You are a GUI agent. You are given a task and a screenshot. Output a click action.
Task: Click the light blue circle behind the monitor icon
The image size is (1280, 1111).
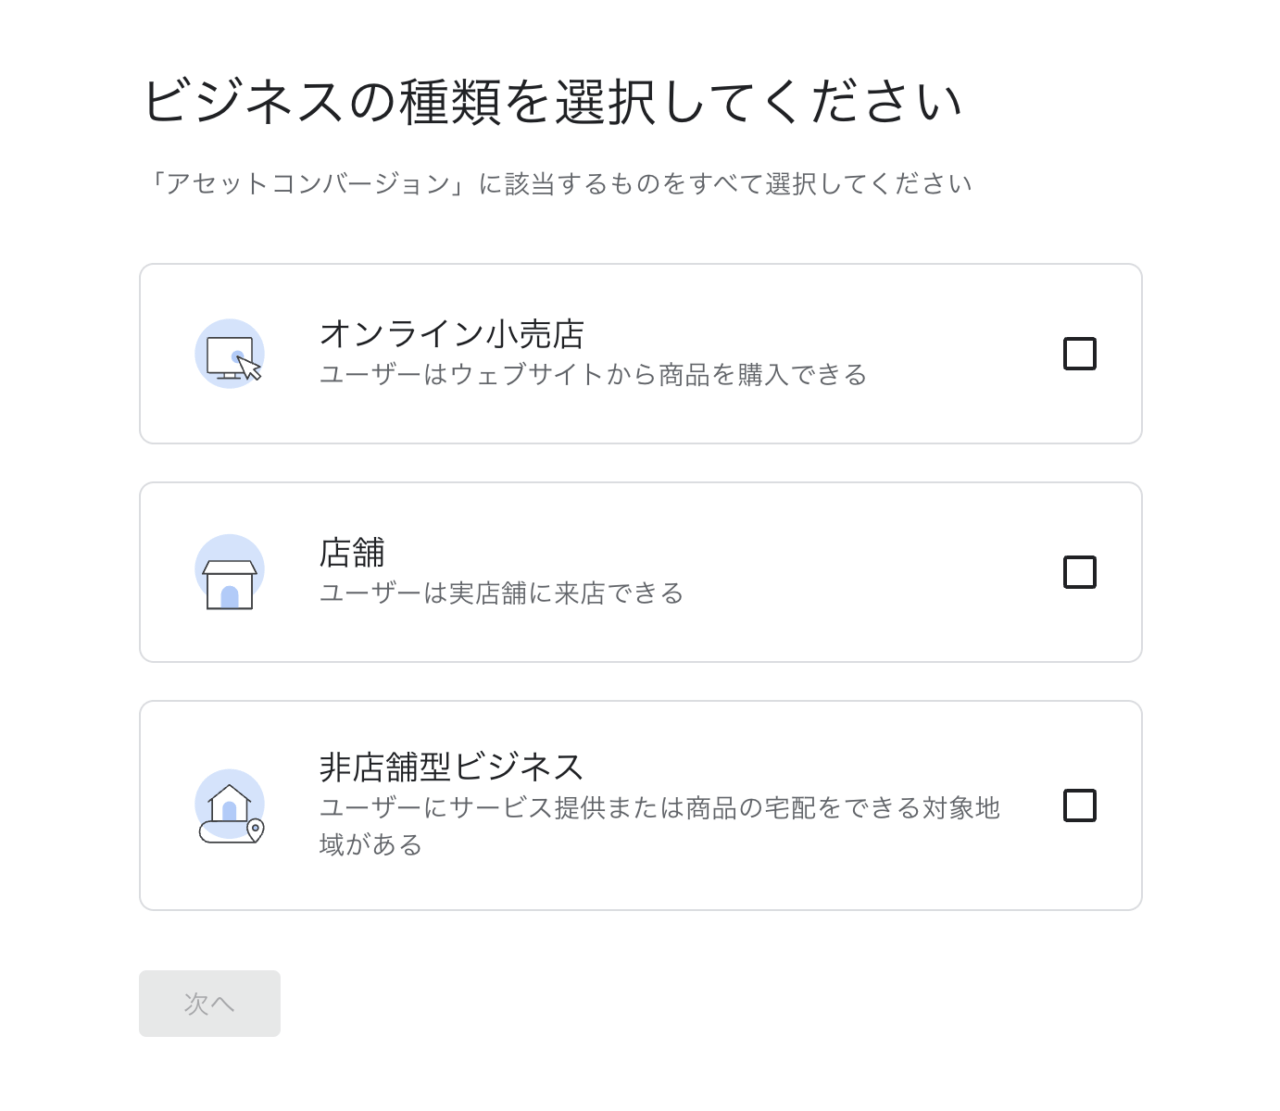coord(230,354)
